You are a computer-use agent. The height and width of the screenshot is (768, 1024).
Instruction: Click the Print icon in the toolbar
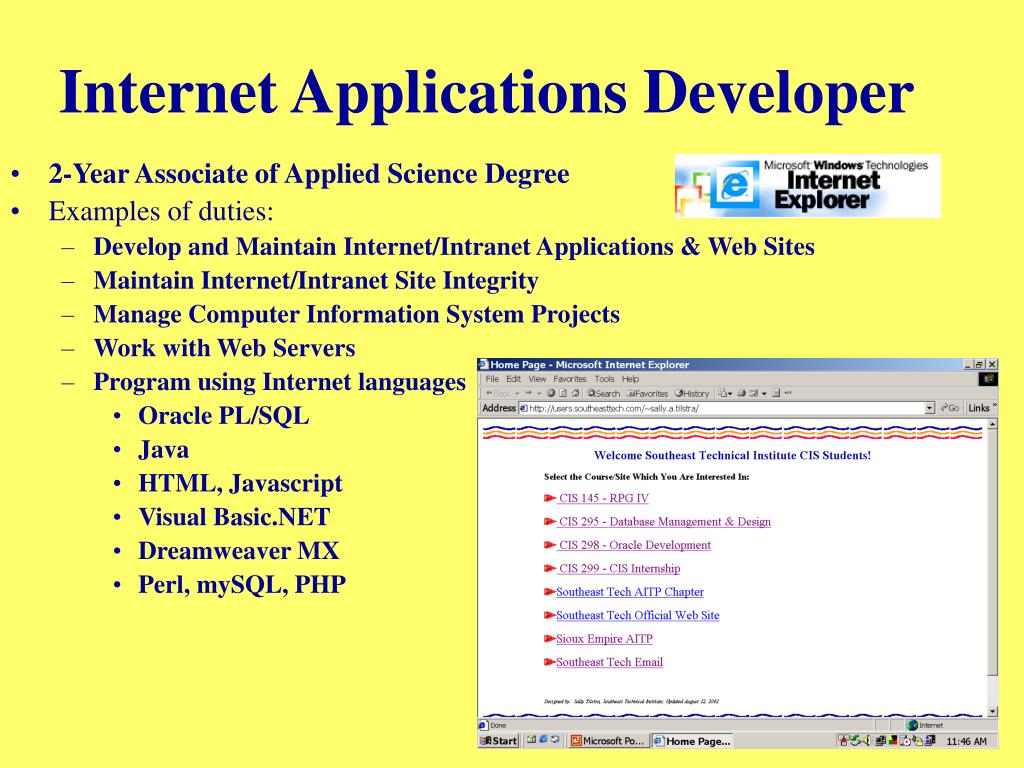coord(741,393)
